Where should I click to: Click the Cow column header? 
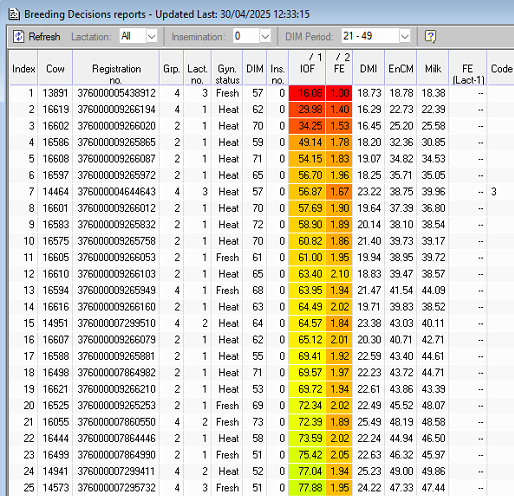point(55,68)
